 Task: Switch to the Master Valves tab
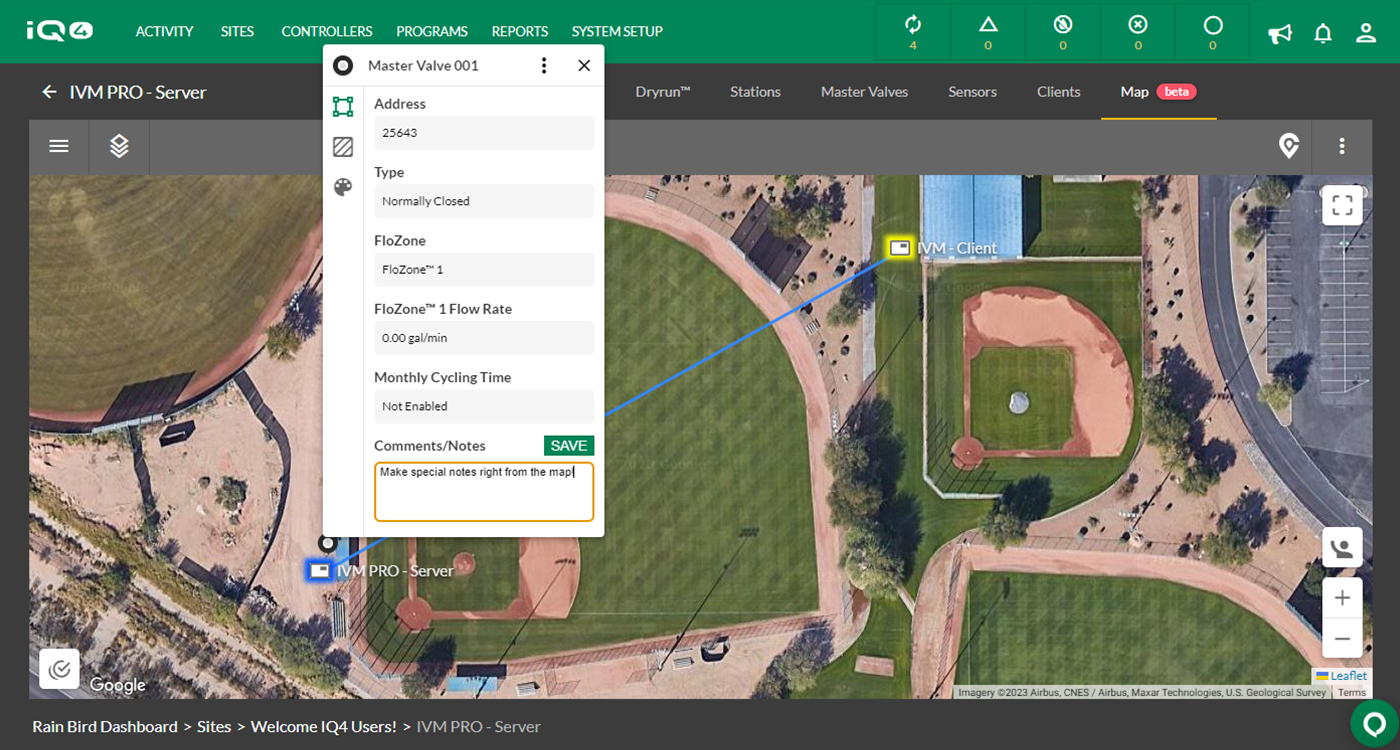[864, 91]
